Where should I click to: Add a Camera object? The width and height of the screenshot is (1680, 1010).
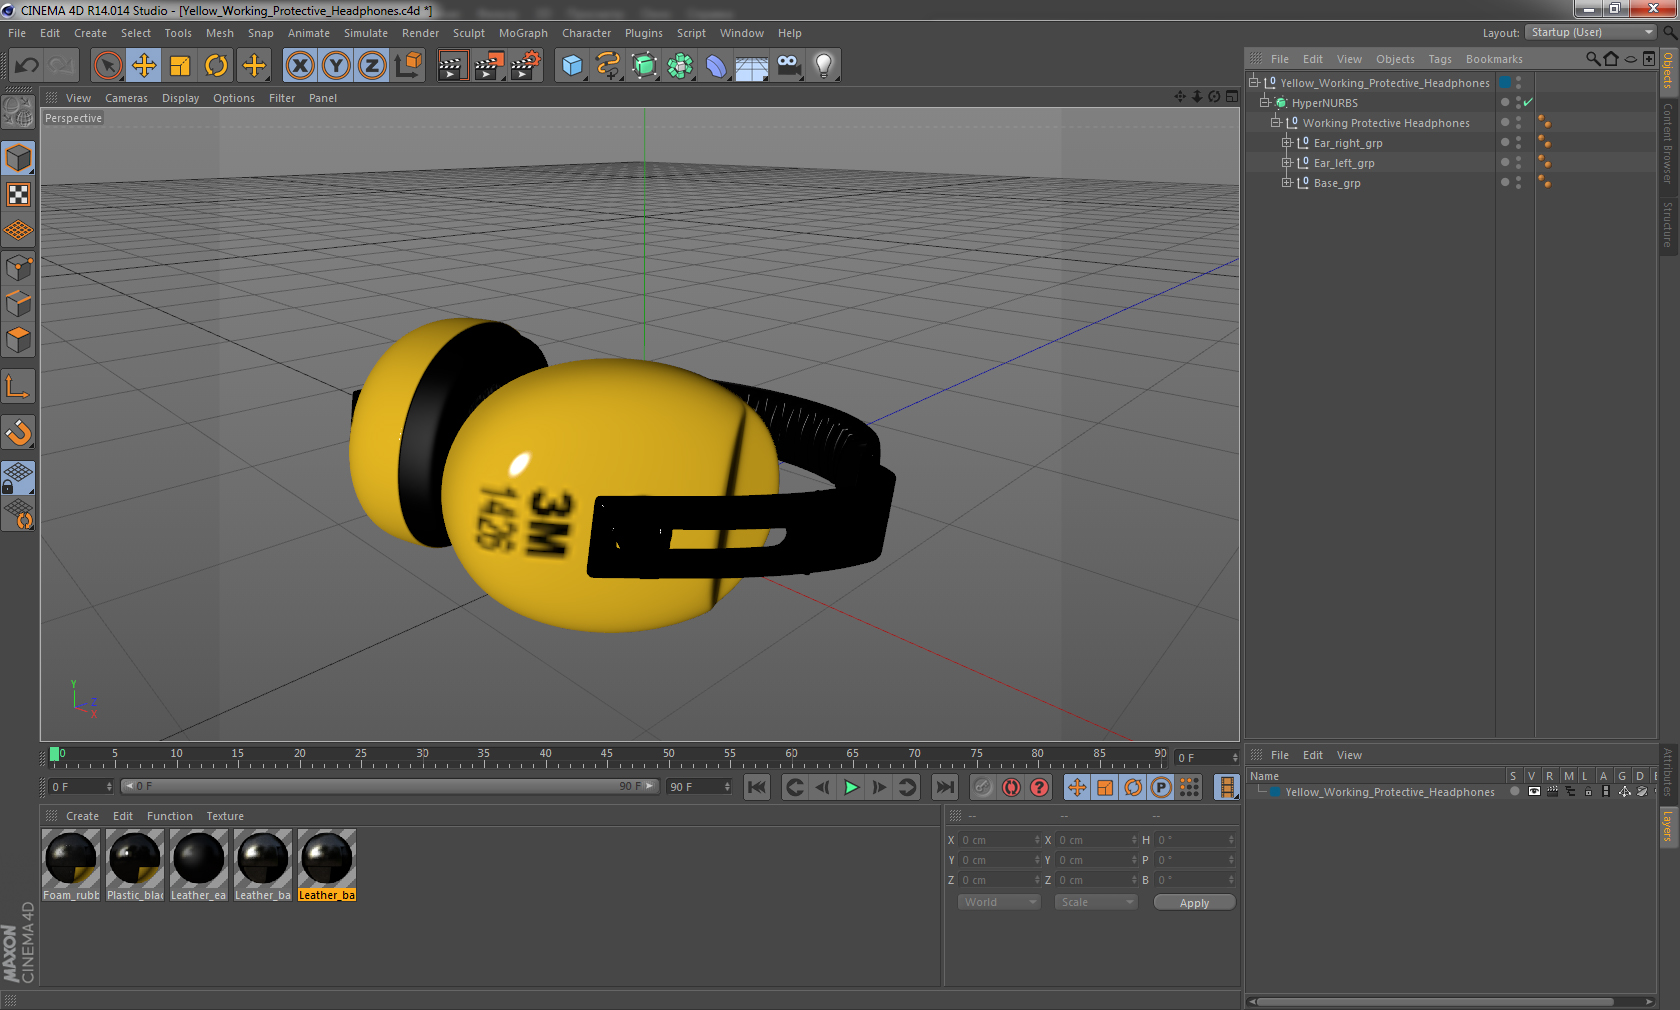(x=788, y=66)
